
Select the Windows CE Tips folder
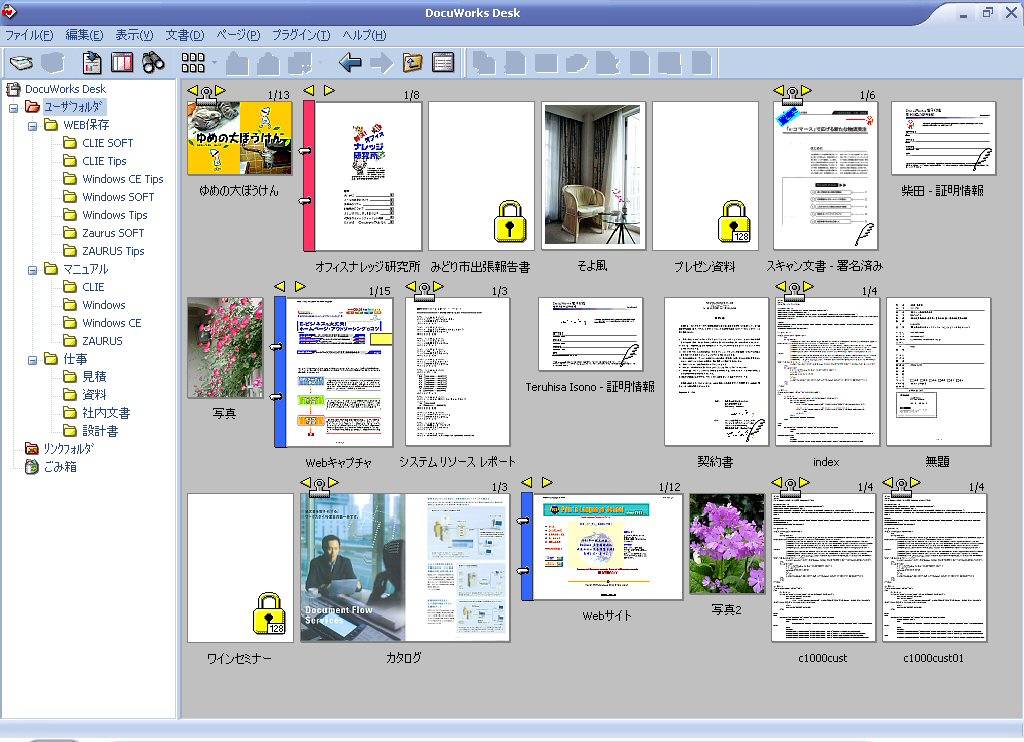point(122,179)
